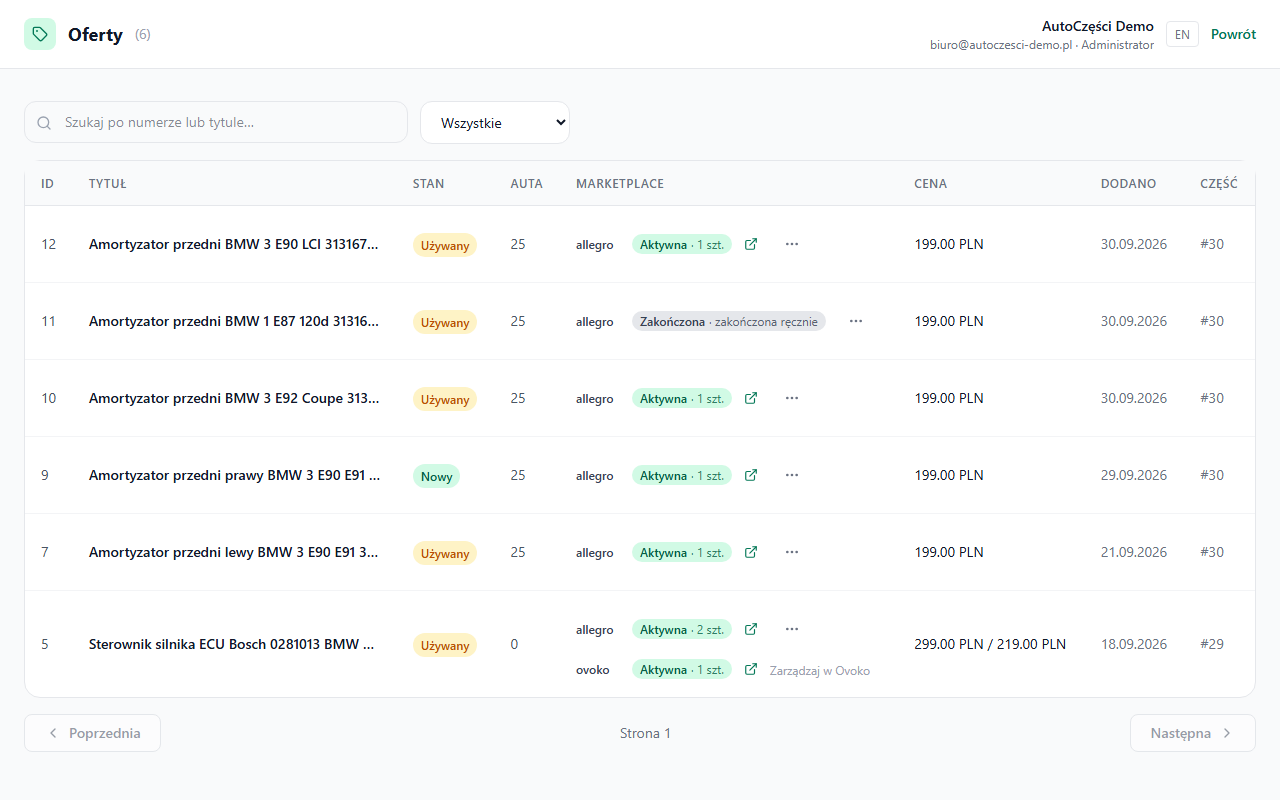Viewport: 1280px width, 800px height.
Task: Open offer Sterownik silnika ECU Bosch
Action: coord(231,644)
